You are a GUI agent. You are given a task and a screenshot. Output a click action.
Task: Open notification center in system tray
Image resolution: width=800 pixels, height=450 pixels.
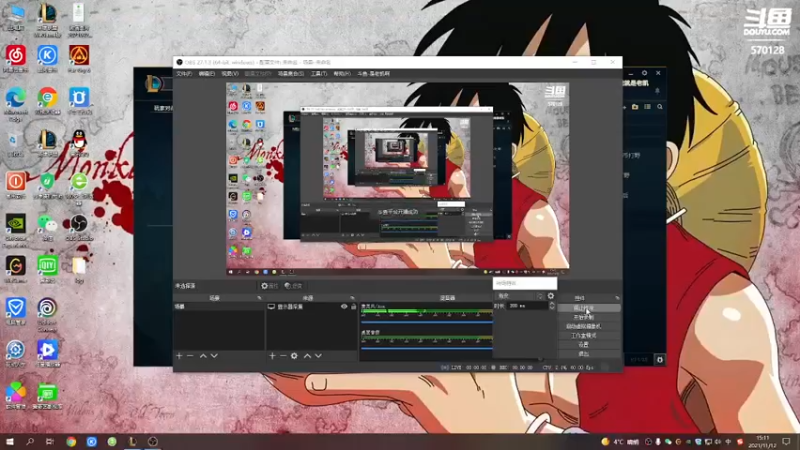(787, 441)
